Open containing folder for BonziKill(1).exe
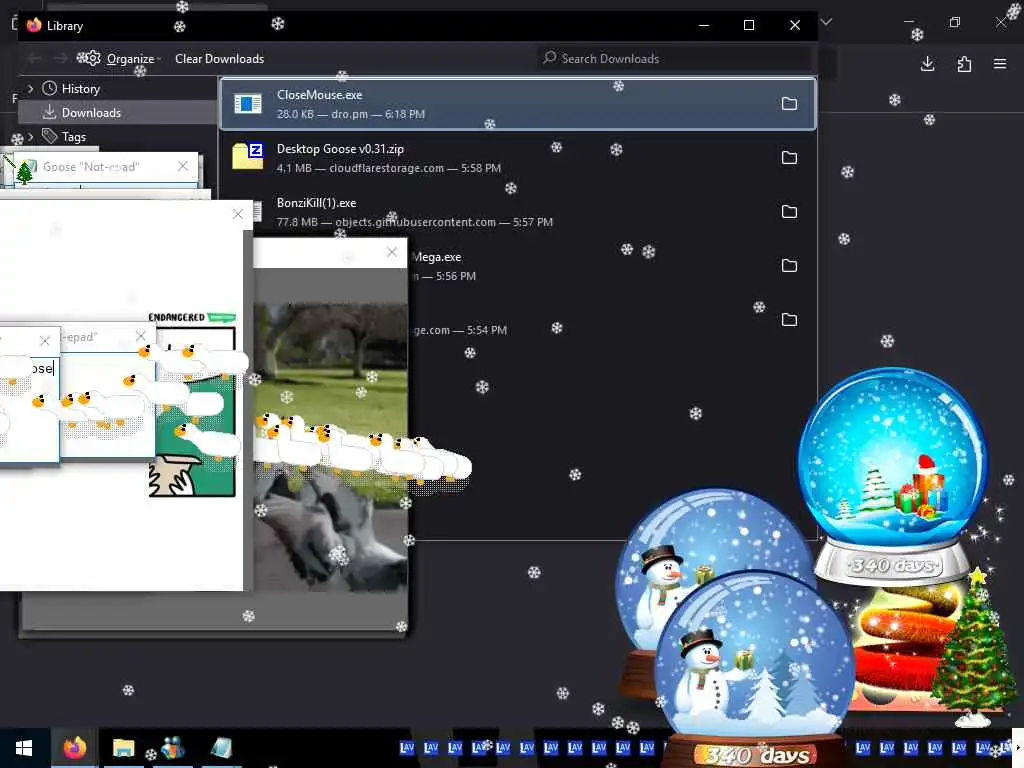This screenshot has height=768, width=1024. 789,212
